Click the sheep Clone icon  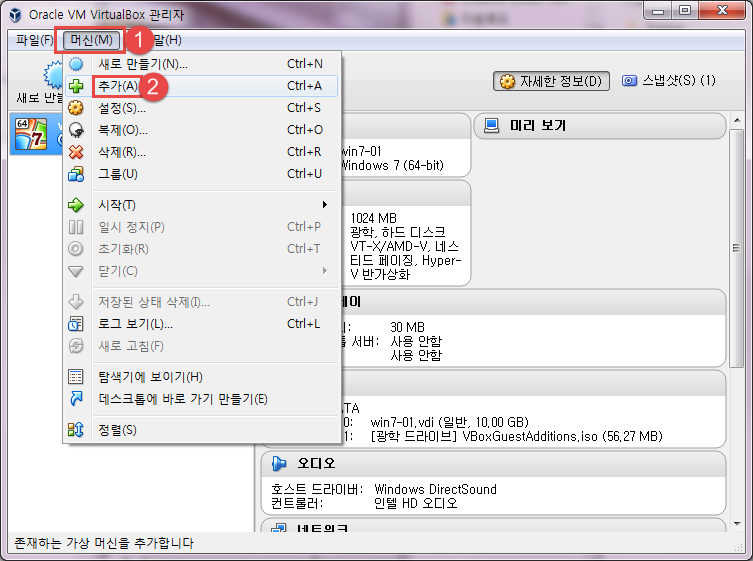(76, 130)
